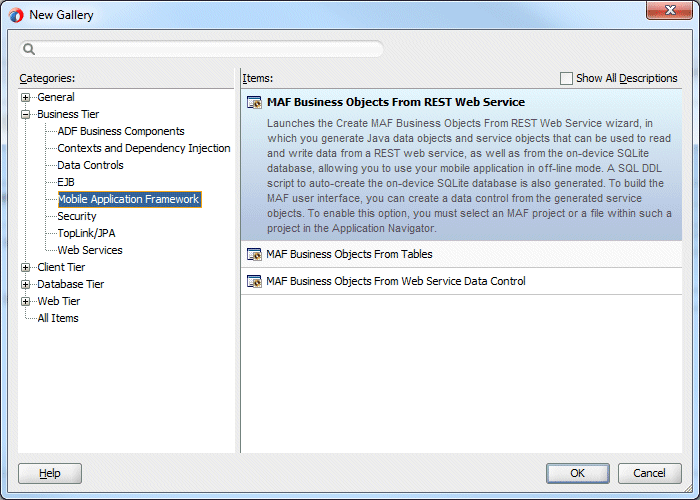700x500 pixels.
Task: Select the Business Tier tree label
Action: (x=68, y=114)
